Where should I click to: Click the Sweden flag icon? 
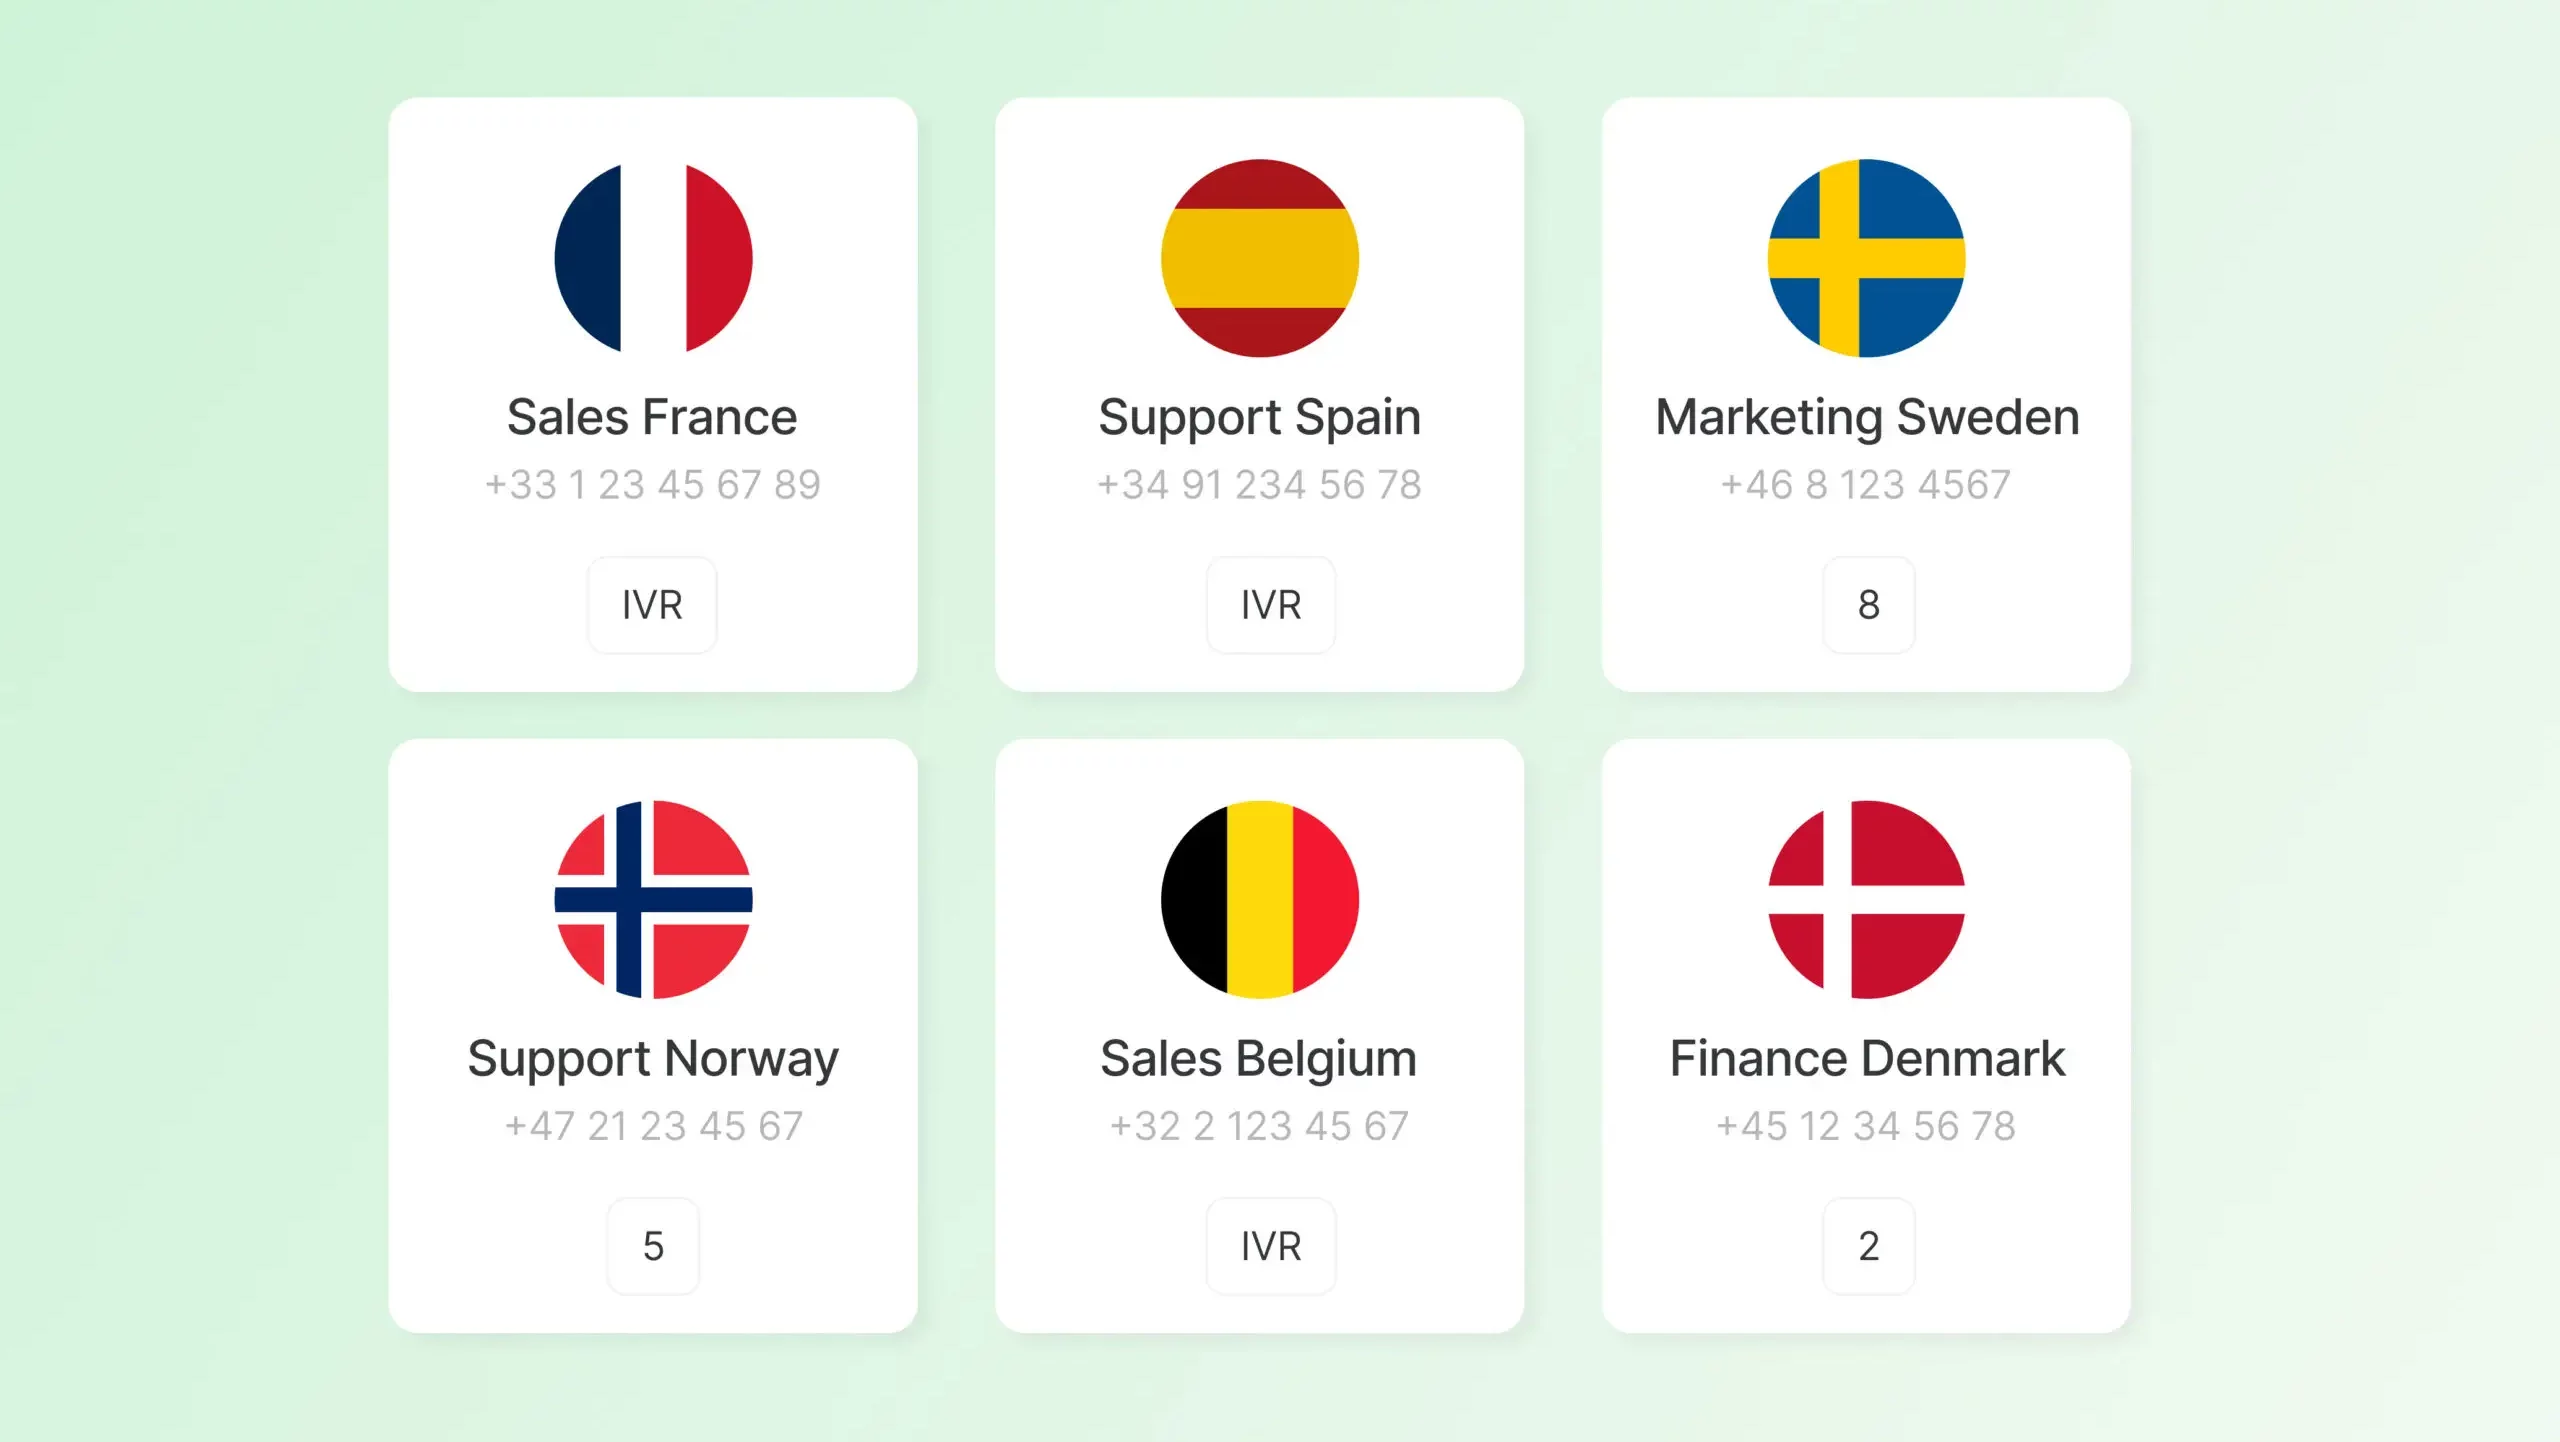coord(1866,258)
